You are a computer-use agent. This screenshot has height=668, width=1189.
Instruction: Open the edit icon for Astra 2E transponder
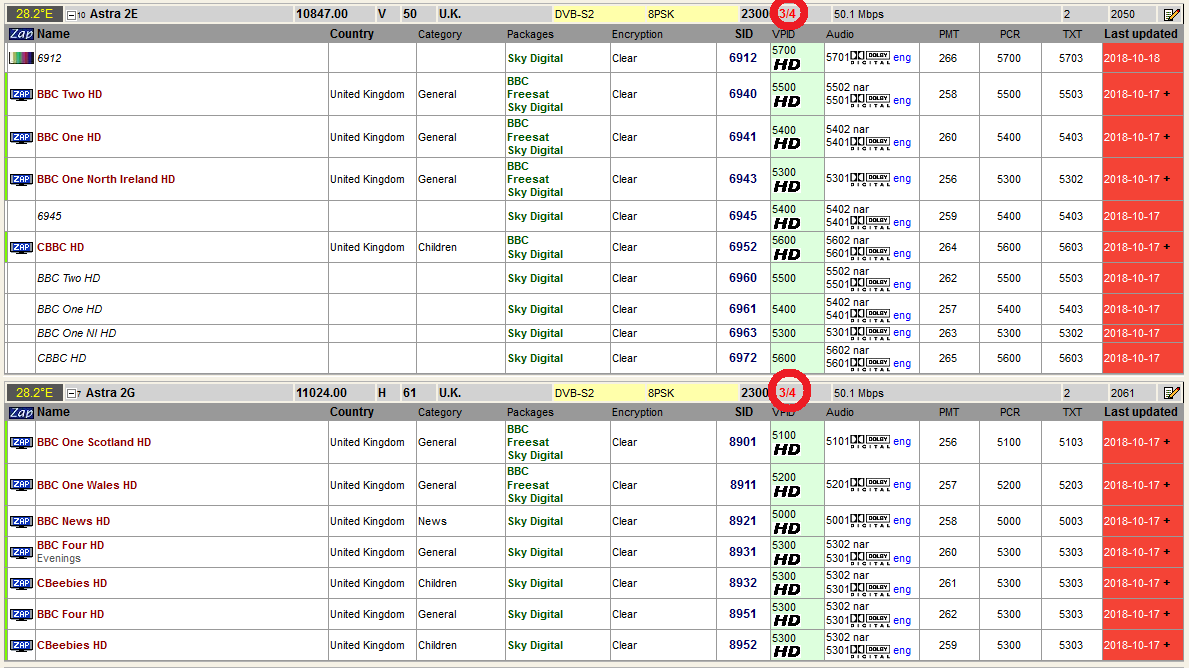pyautogui.click(x=1172, y=14)
